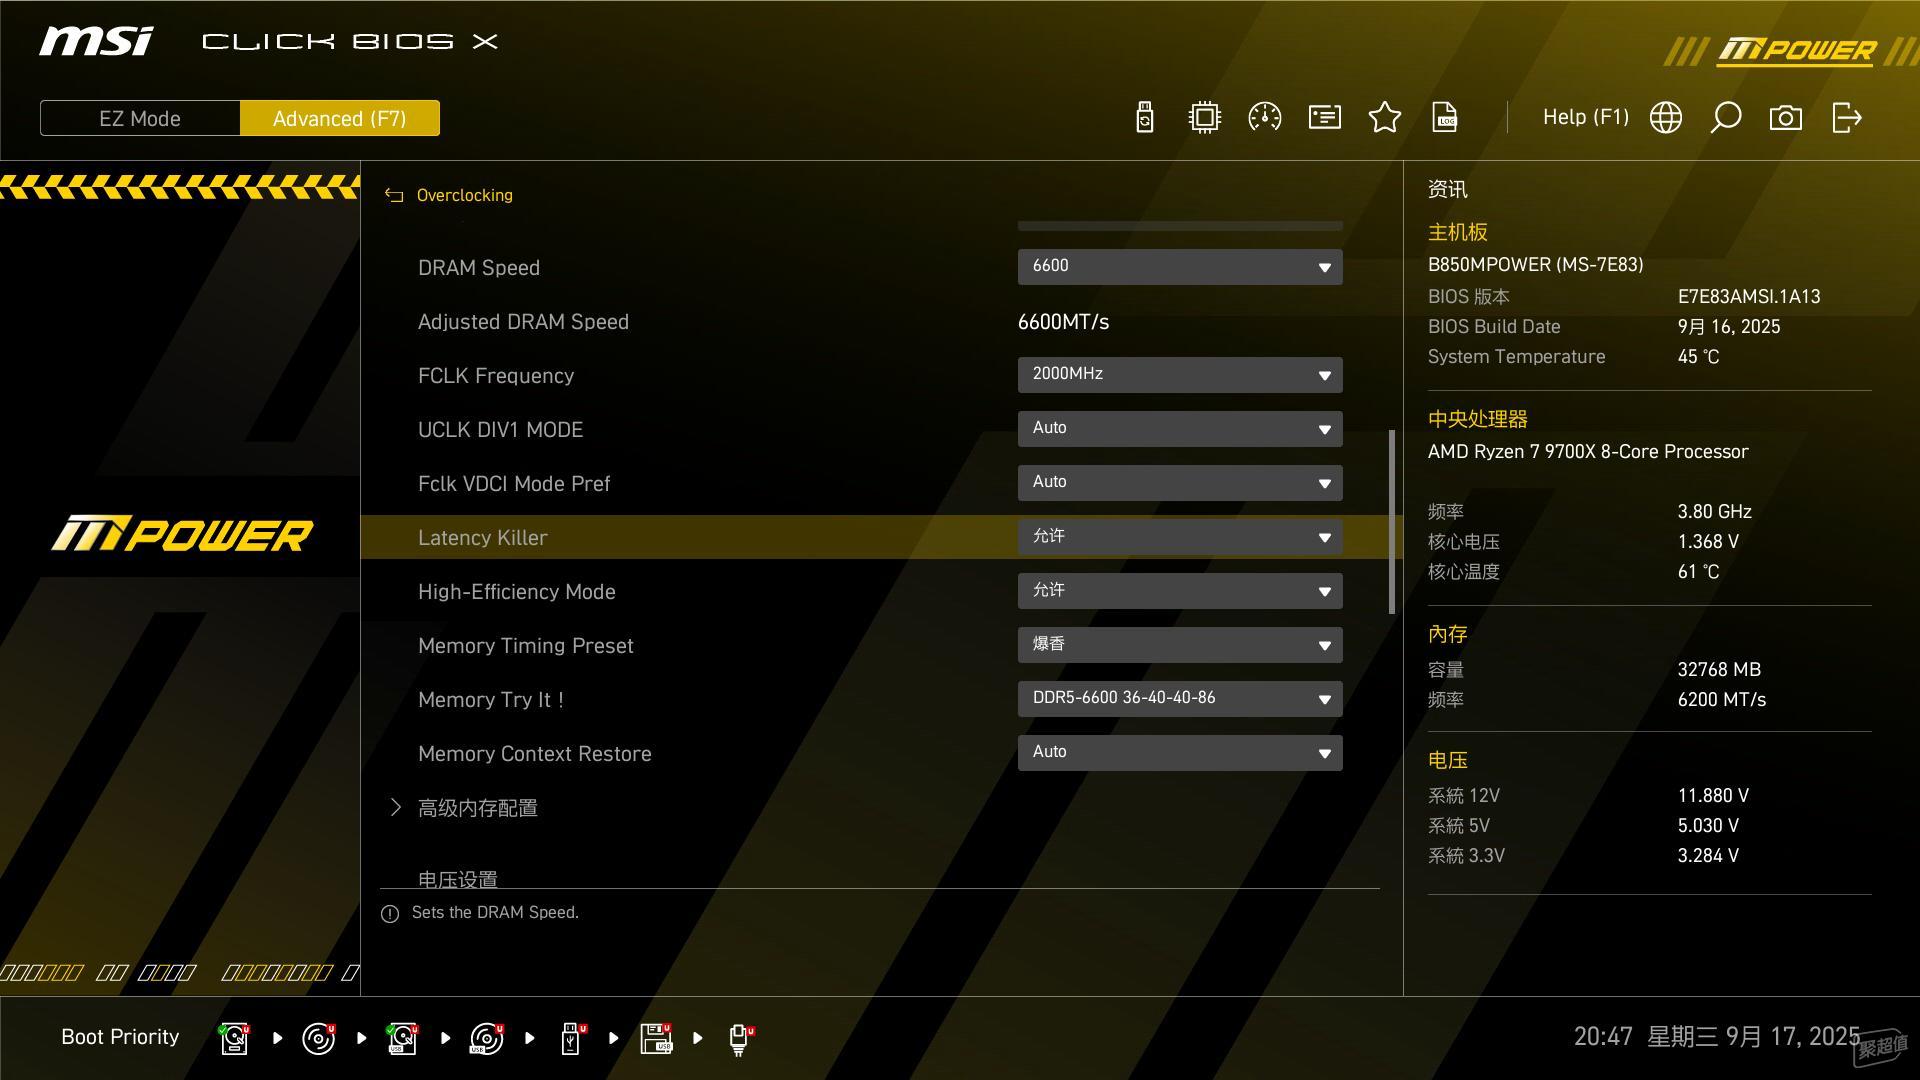Select the first hard disk boot device
The image size is (1920, 1080).
click(235, 1038)
